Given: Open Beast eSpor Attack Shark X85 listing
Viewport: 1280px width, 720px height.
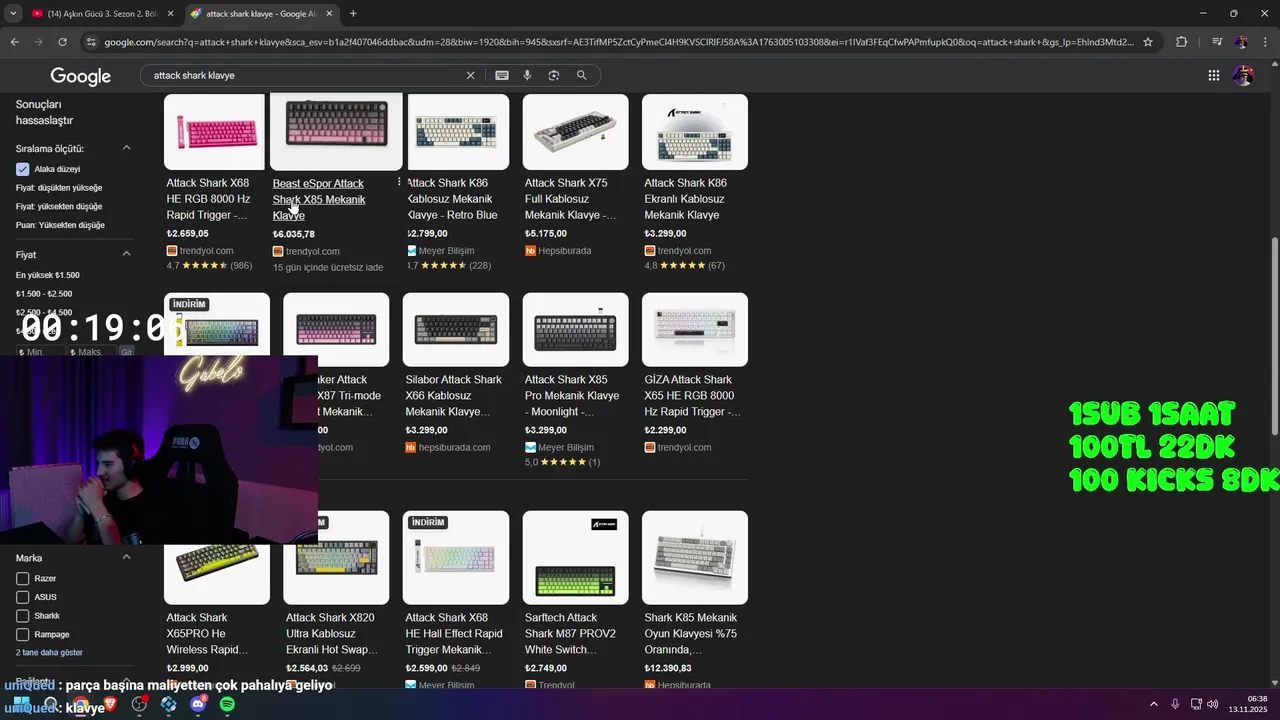Looking at the screenshot, I should (319, 199).
